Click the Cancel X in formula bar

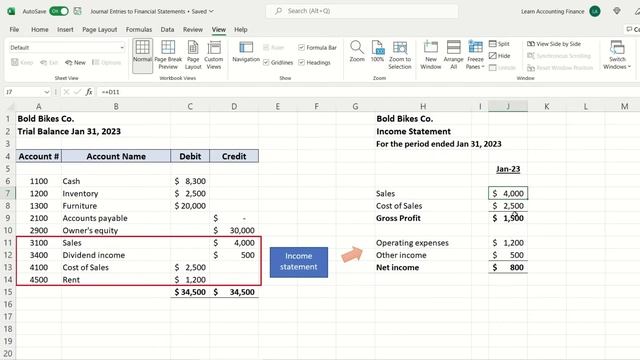pyautogui.click(x=67, y=92)
